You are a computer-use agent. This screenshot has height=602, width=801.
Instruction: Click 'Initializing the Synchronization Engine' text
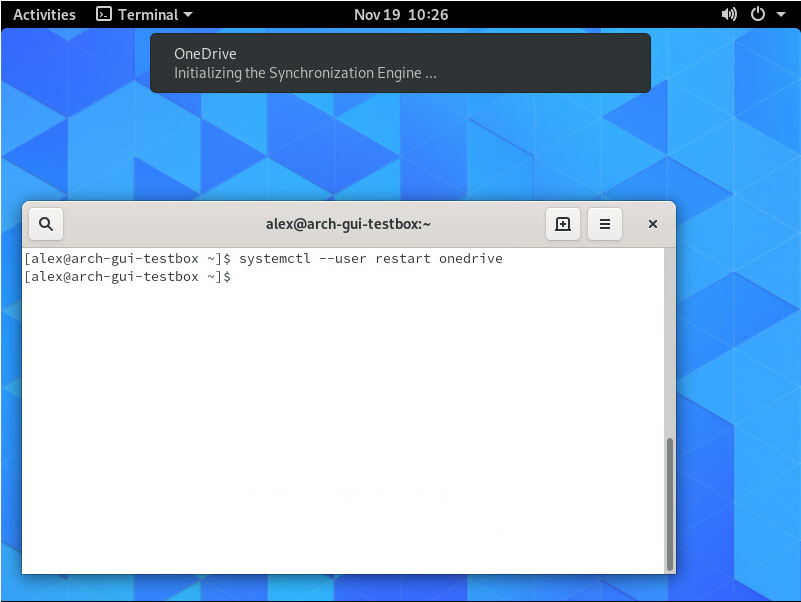coord(305,73)
